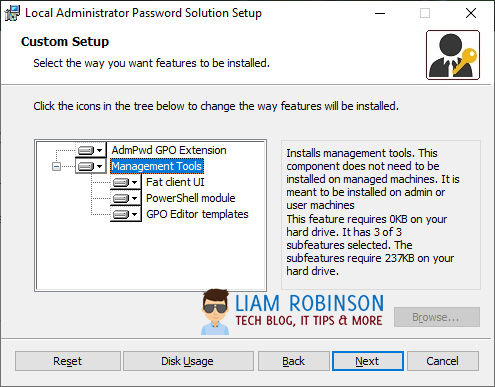Select the GPO Editor templates feature
The height and width of the screenshot is (387, 495).
[x=197, y=214]
